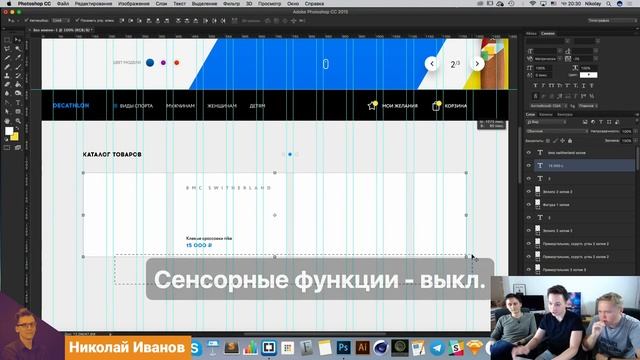Open the workspace switcher dropdown

click(612, 20)
